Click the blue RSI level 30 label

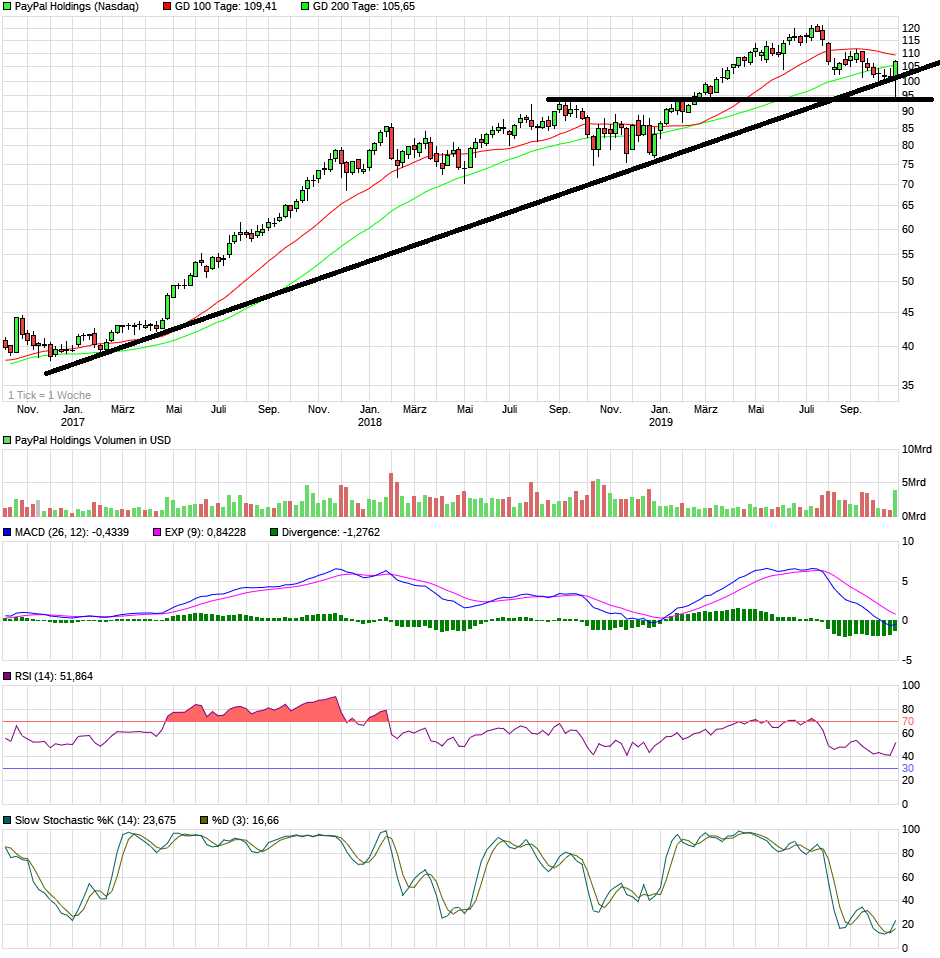[x=908, y=769]
